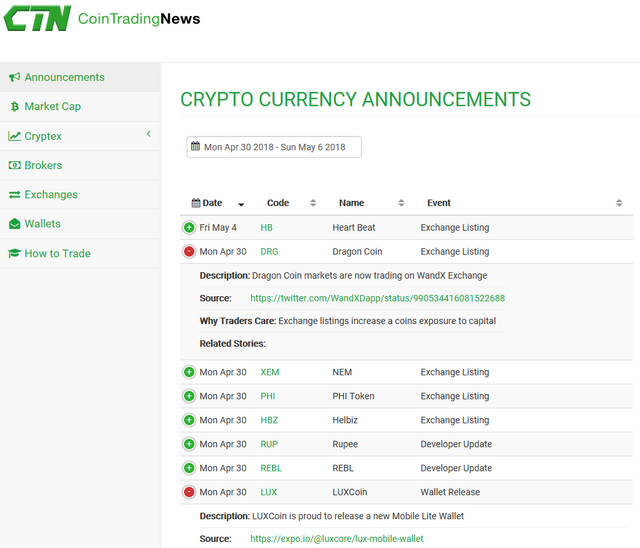Expand the NEM row details
The height and width of the screenshot is (548, 640).
click(189, 372)
